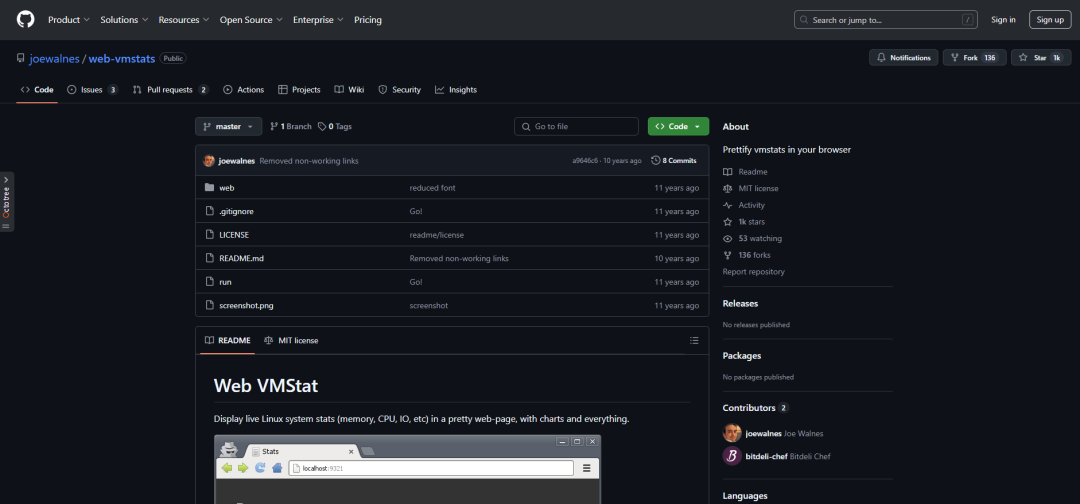Switch to the Pull requests tab
The width and height of the screenshot is (1080, 504).
pyautogui.click(x=170, y=90)
